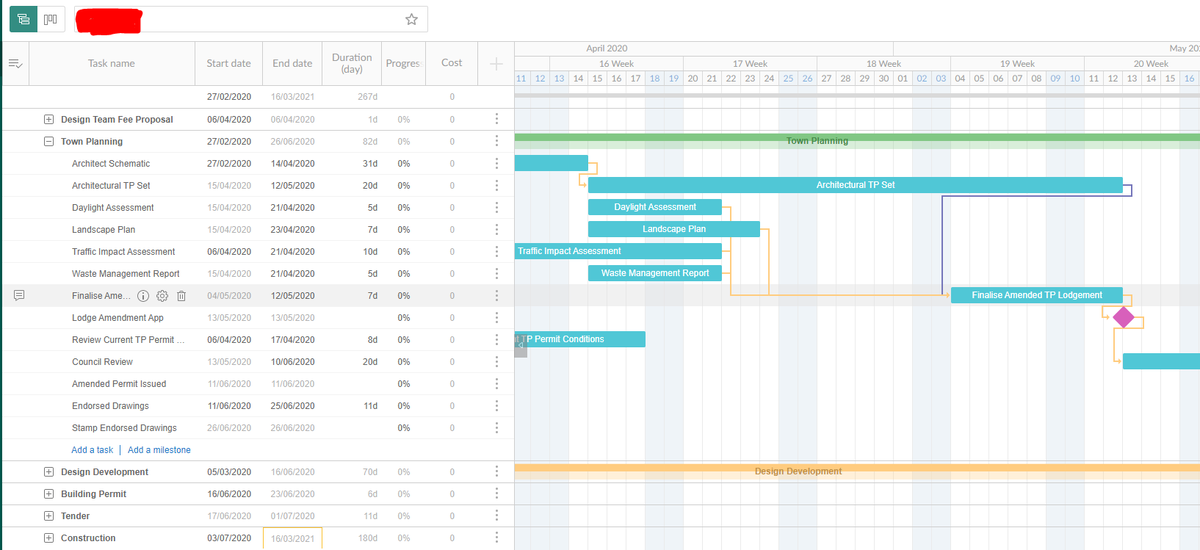This screenshot has height=550, width=1200.
Task: Select the Daylight Assessment Gantt bar
Action: 655,207
